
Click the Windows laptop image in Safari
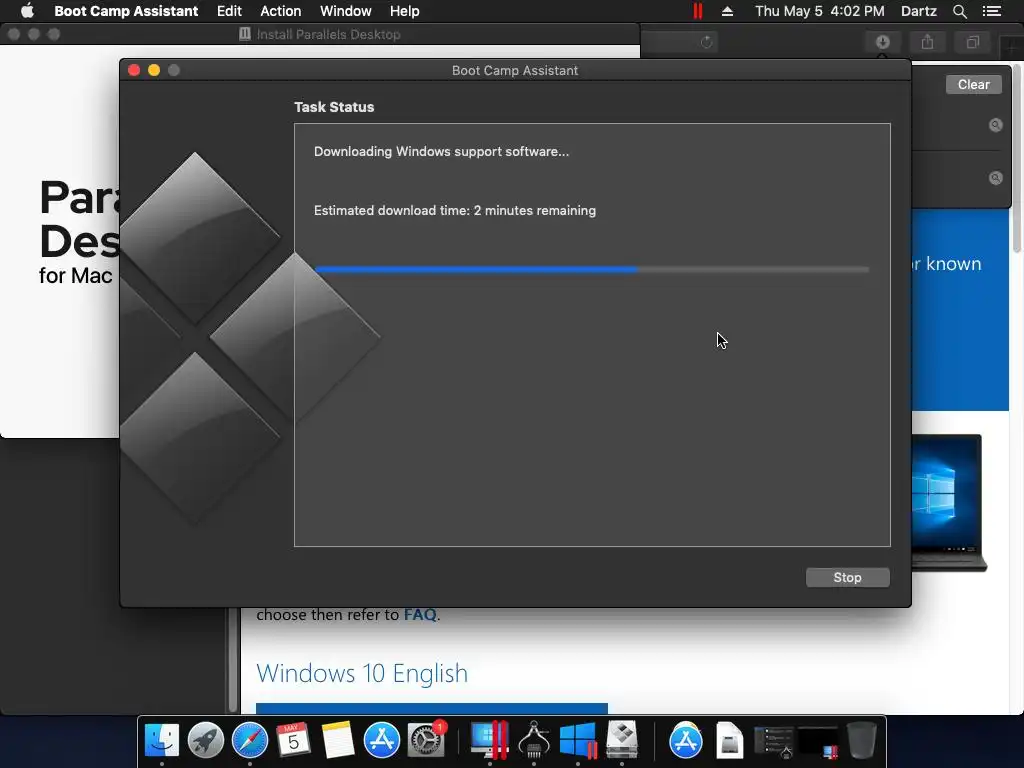tap(950, 502)
